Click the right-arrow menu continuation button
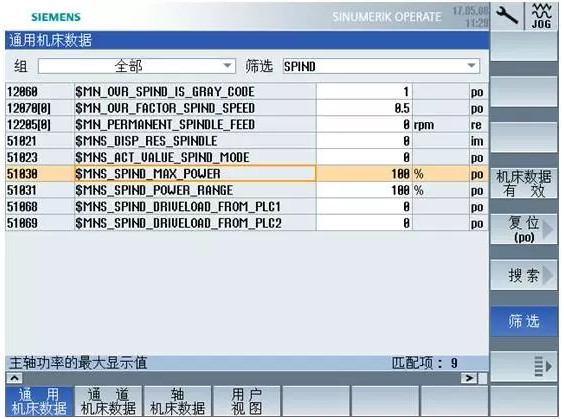This screenshot has width=564, height=419. pos(469,378)
